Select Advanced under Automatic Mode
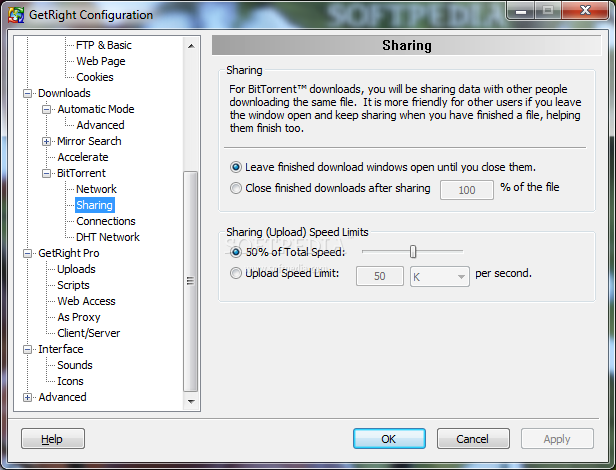 [x=100, y=125]
